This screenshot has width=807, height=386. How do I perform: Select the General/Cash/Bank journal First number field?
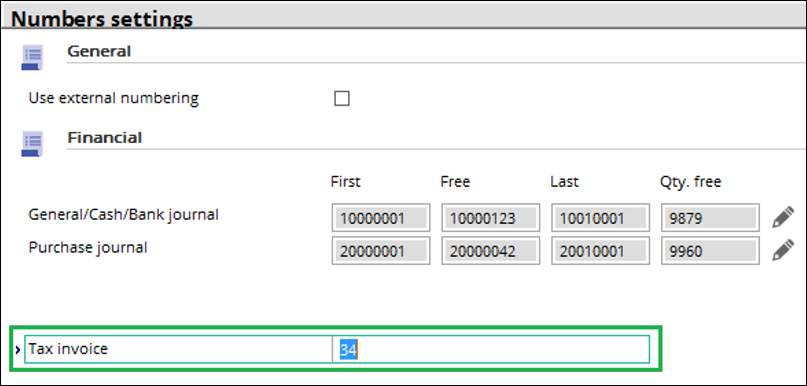coord(381,218)
